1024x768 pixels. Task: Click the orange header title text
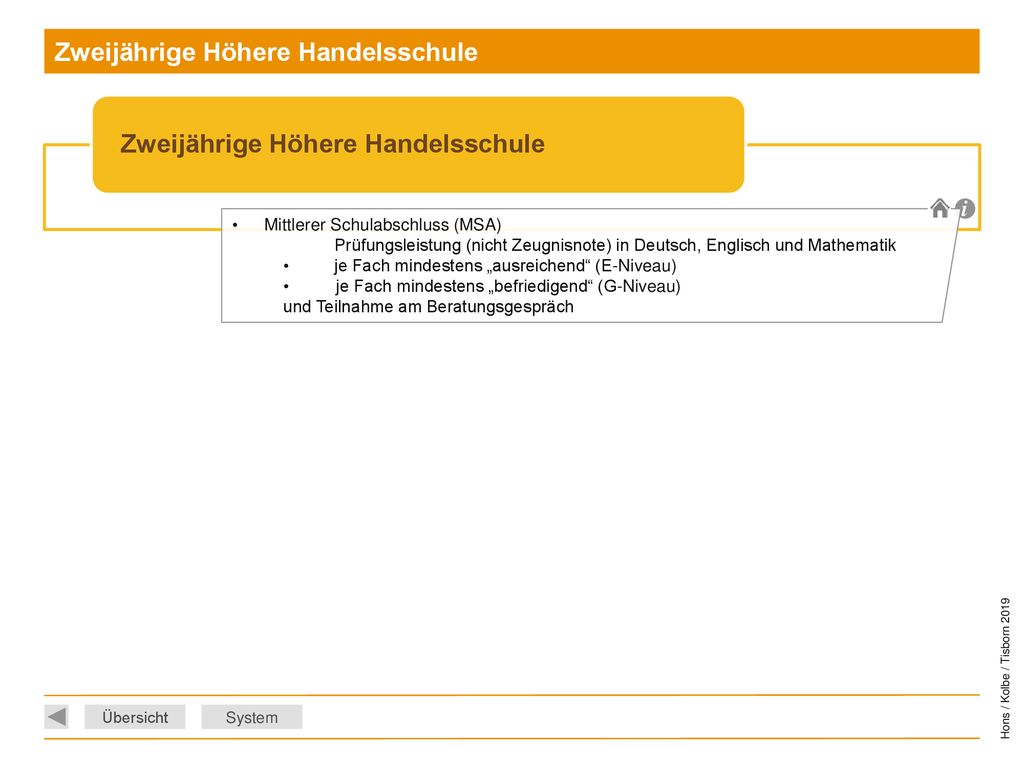tap(266, 52)
